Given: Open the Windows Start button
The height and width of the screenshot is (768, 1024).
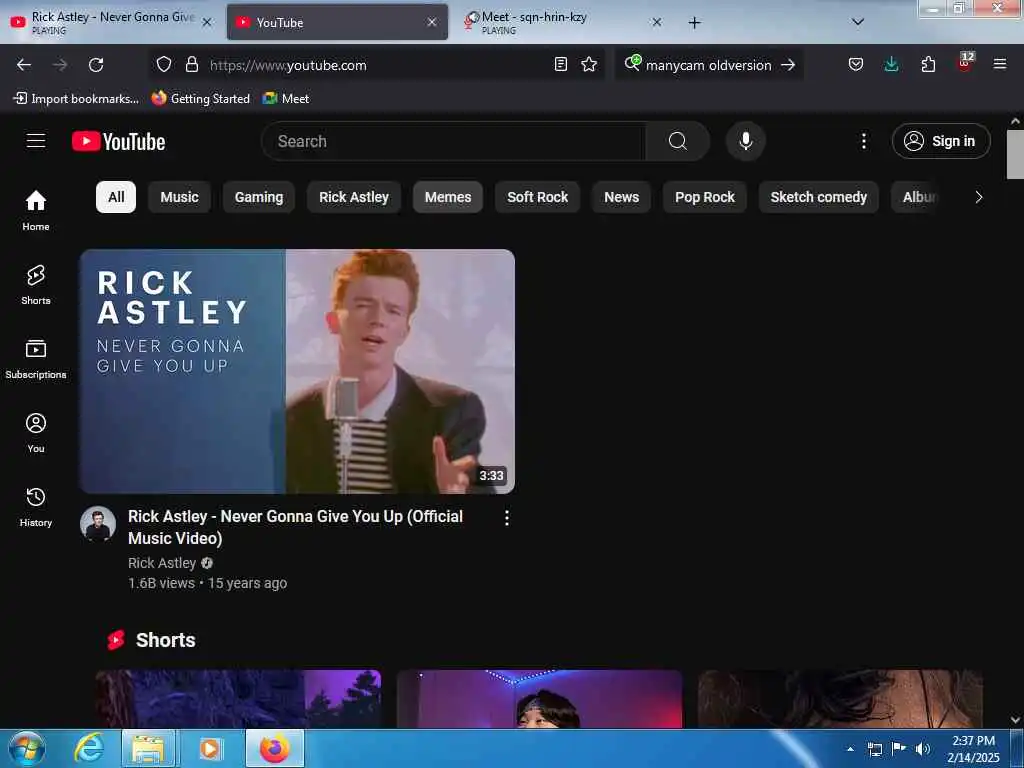Looking at the screenshot, I should (27, 748).
